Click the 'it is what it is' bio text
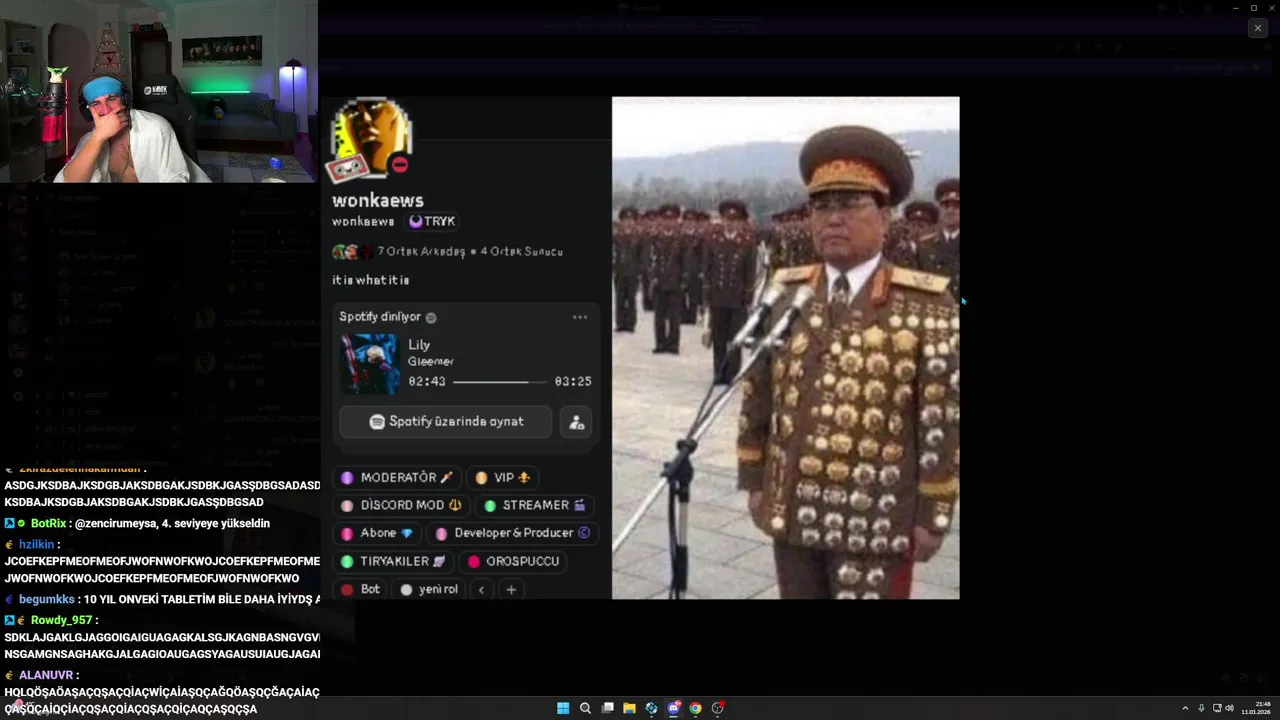 point(371,281)
